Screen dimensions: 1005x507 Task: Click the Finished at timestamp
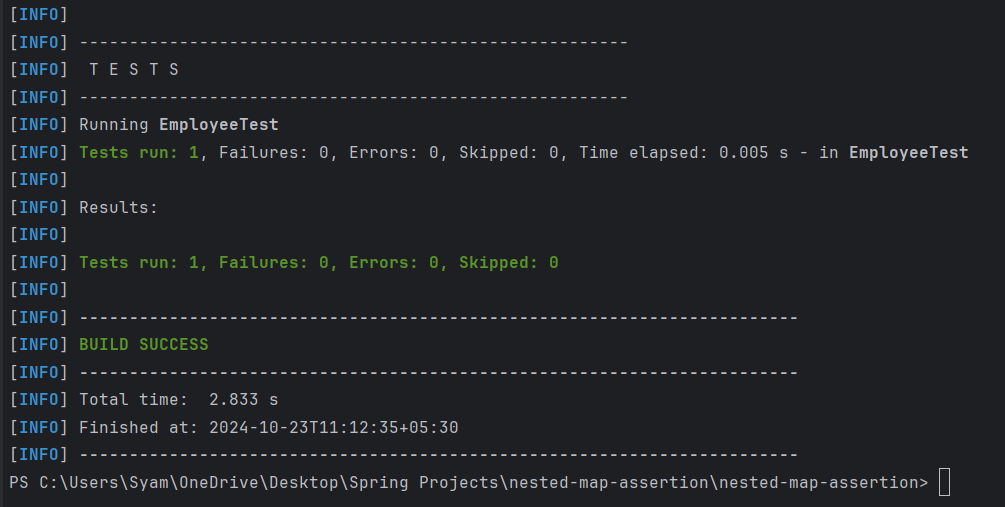tap(334, 427)
